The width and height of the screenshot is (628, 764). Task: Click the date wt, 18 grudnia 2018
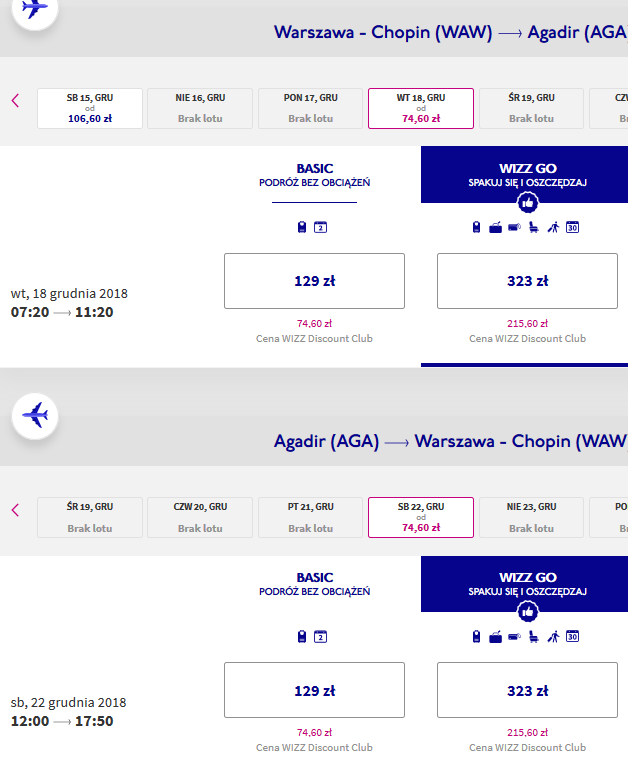point(69,294)
